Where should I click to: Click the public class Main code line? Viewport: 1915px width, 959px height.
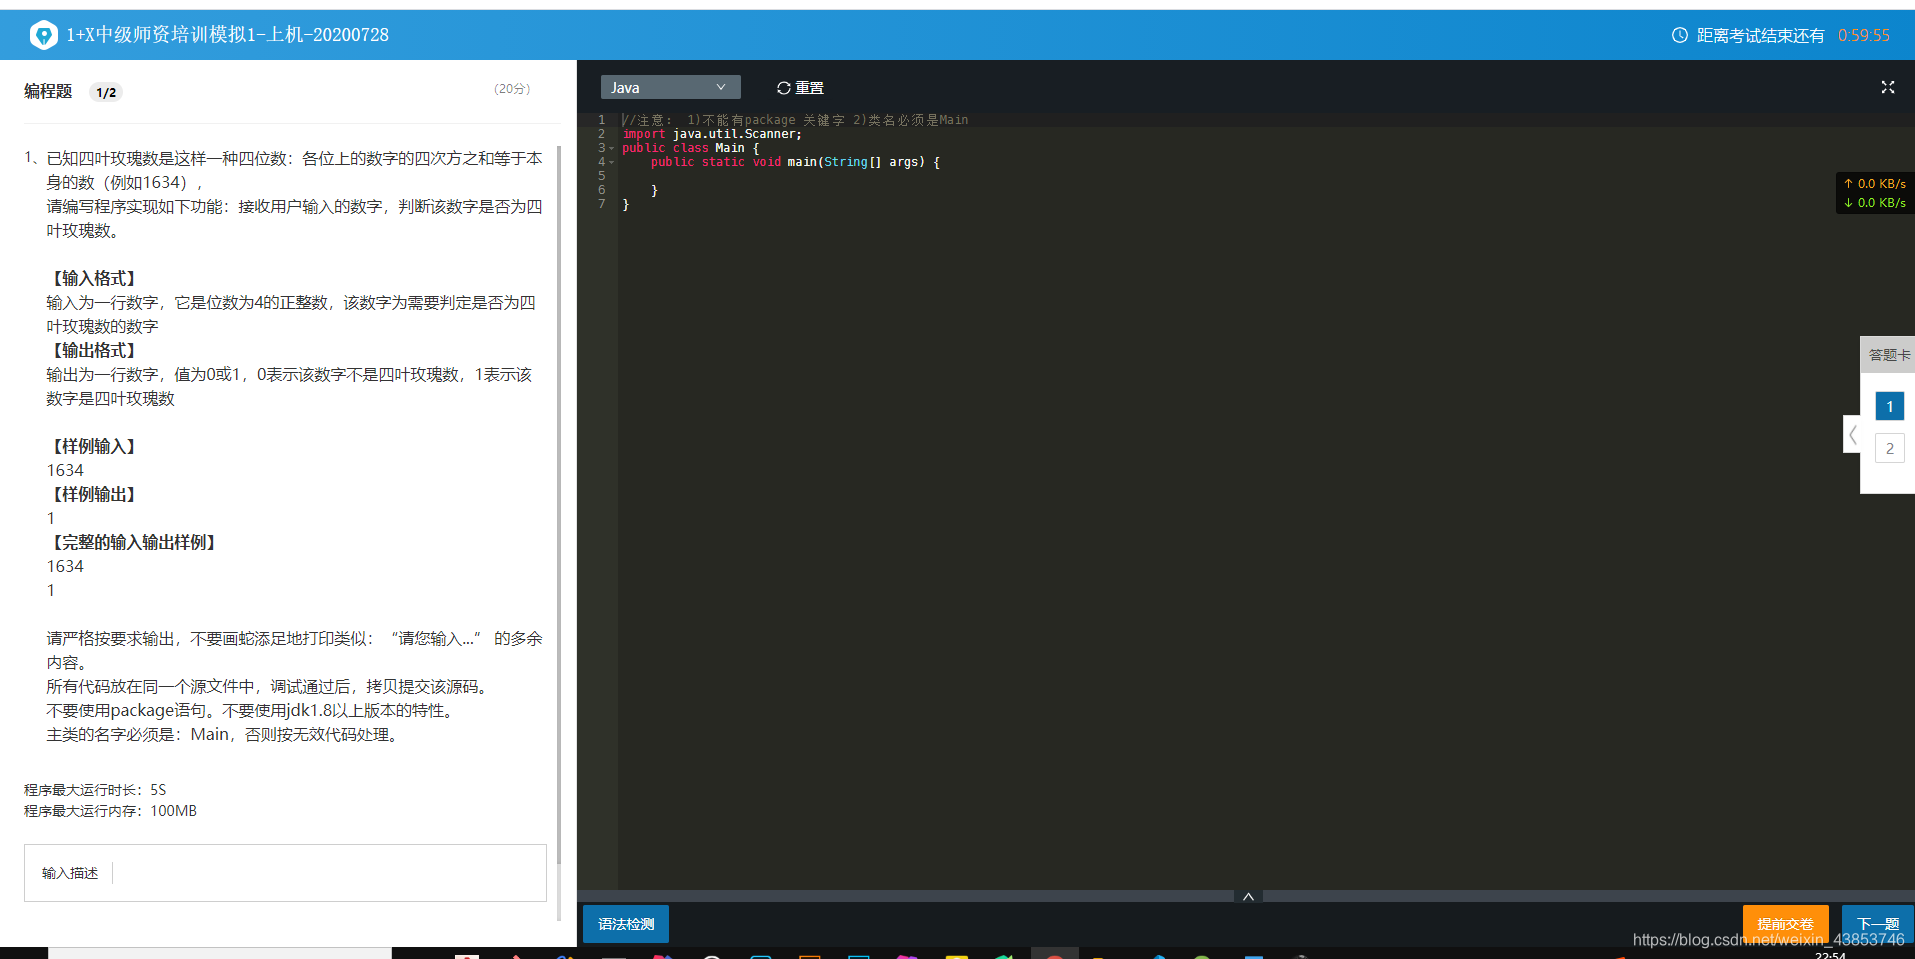(690, 148)
